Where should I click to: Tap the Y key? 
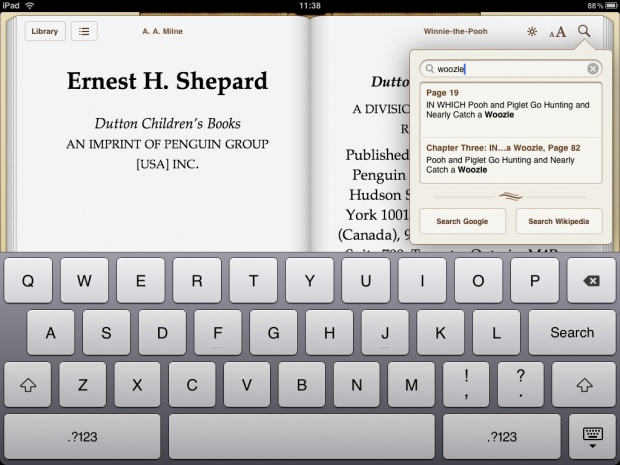pos(310,280)
